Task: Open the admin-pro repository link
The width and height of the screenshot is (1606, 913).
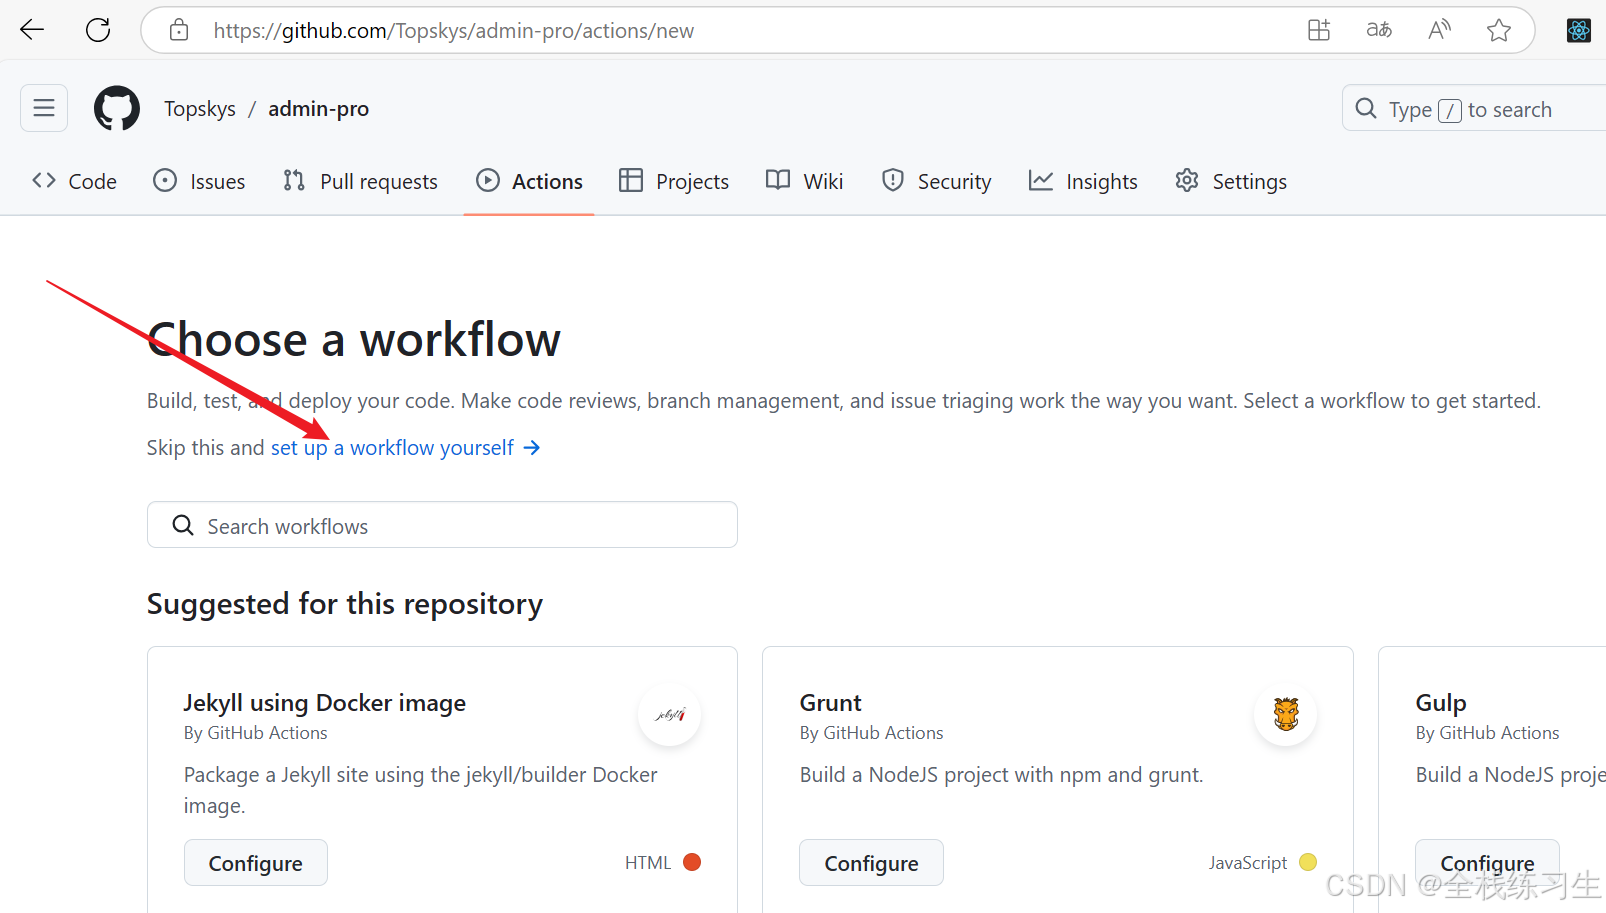Action: [318, 108]
